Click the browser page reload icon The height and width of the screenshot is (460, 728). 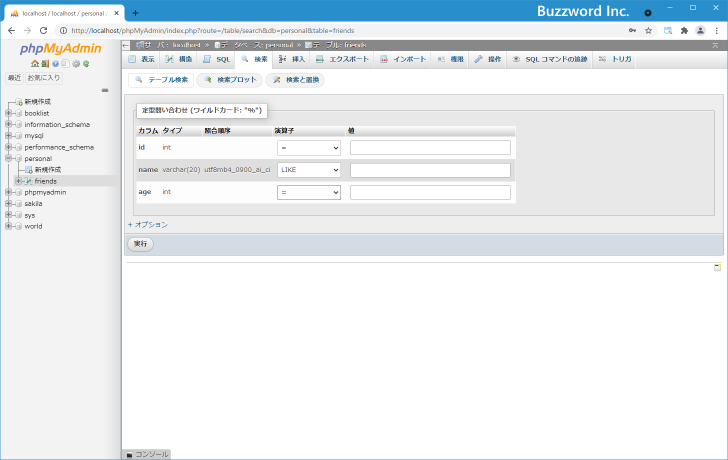42,30
